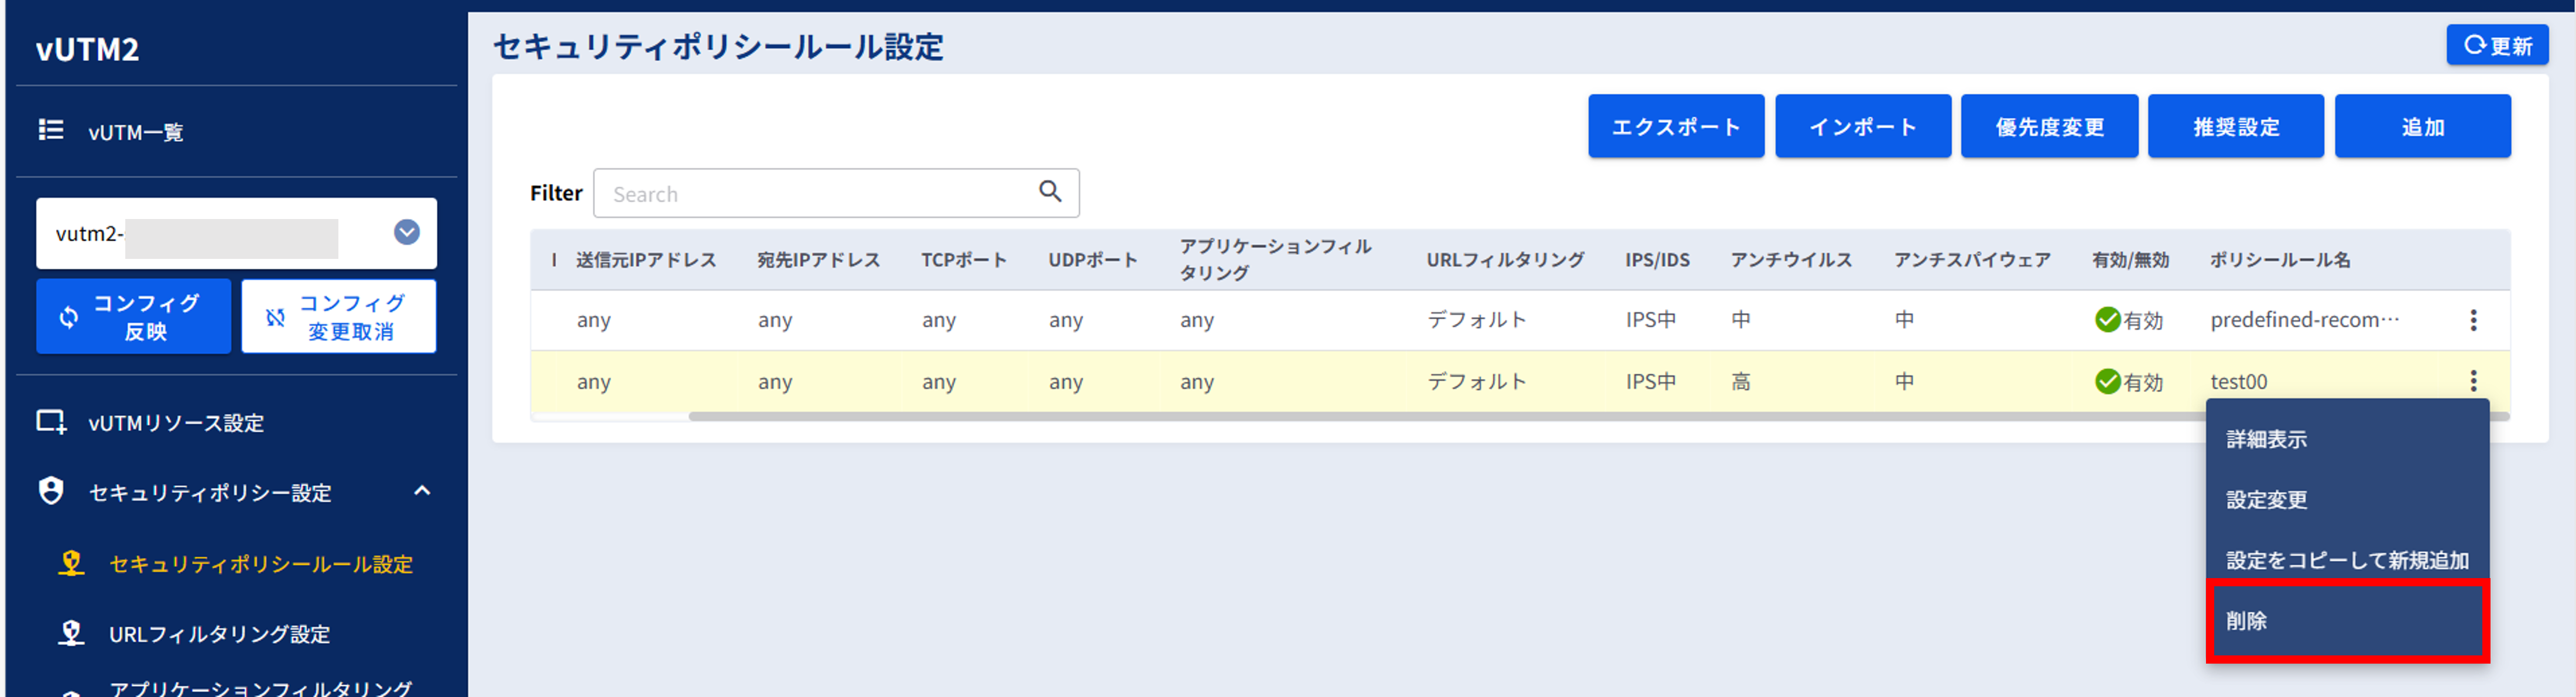Focus the Filter Search input field
Image resolution: width=2576 pixels, height=697 pixels.
[x=835, y=193]
